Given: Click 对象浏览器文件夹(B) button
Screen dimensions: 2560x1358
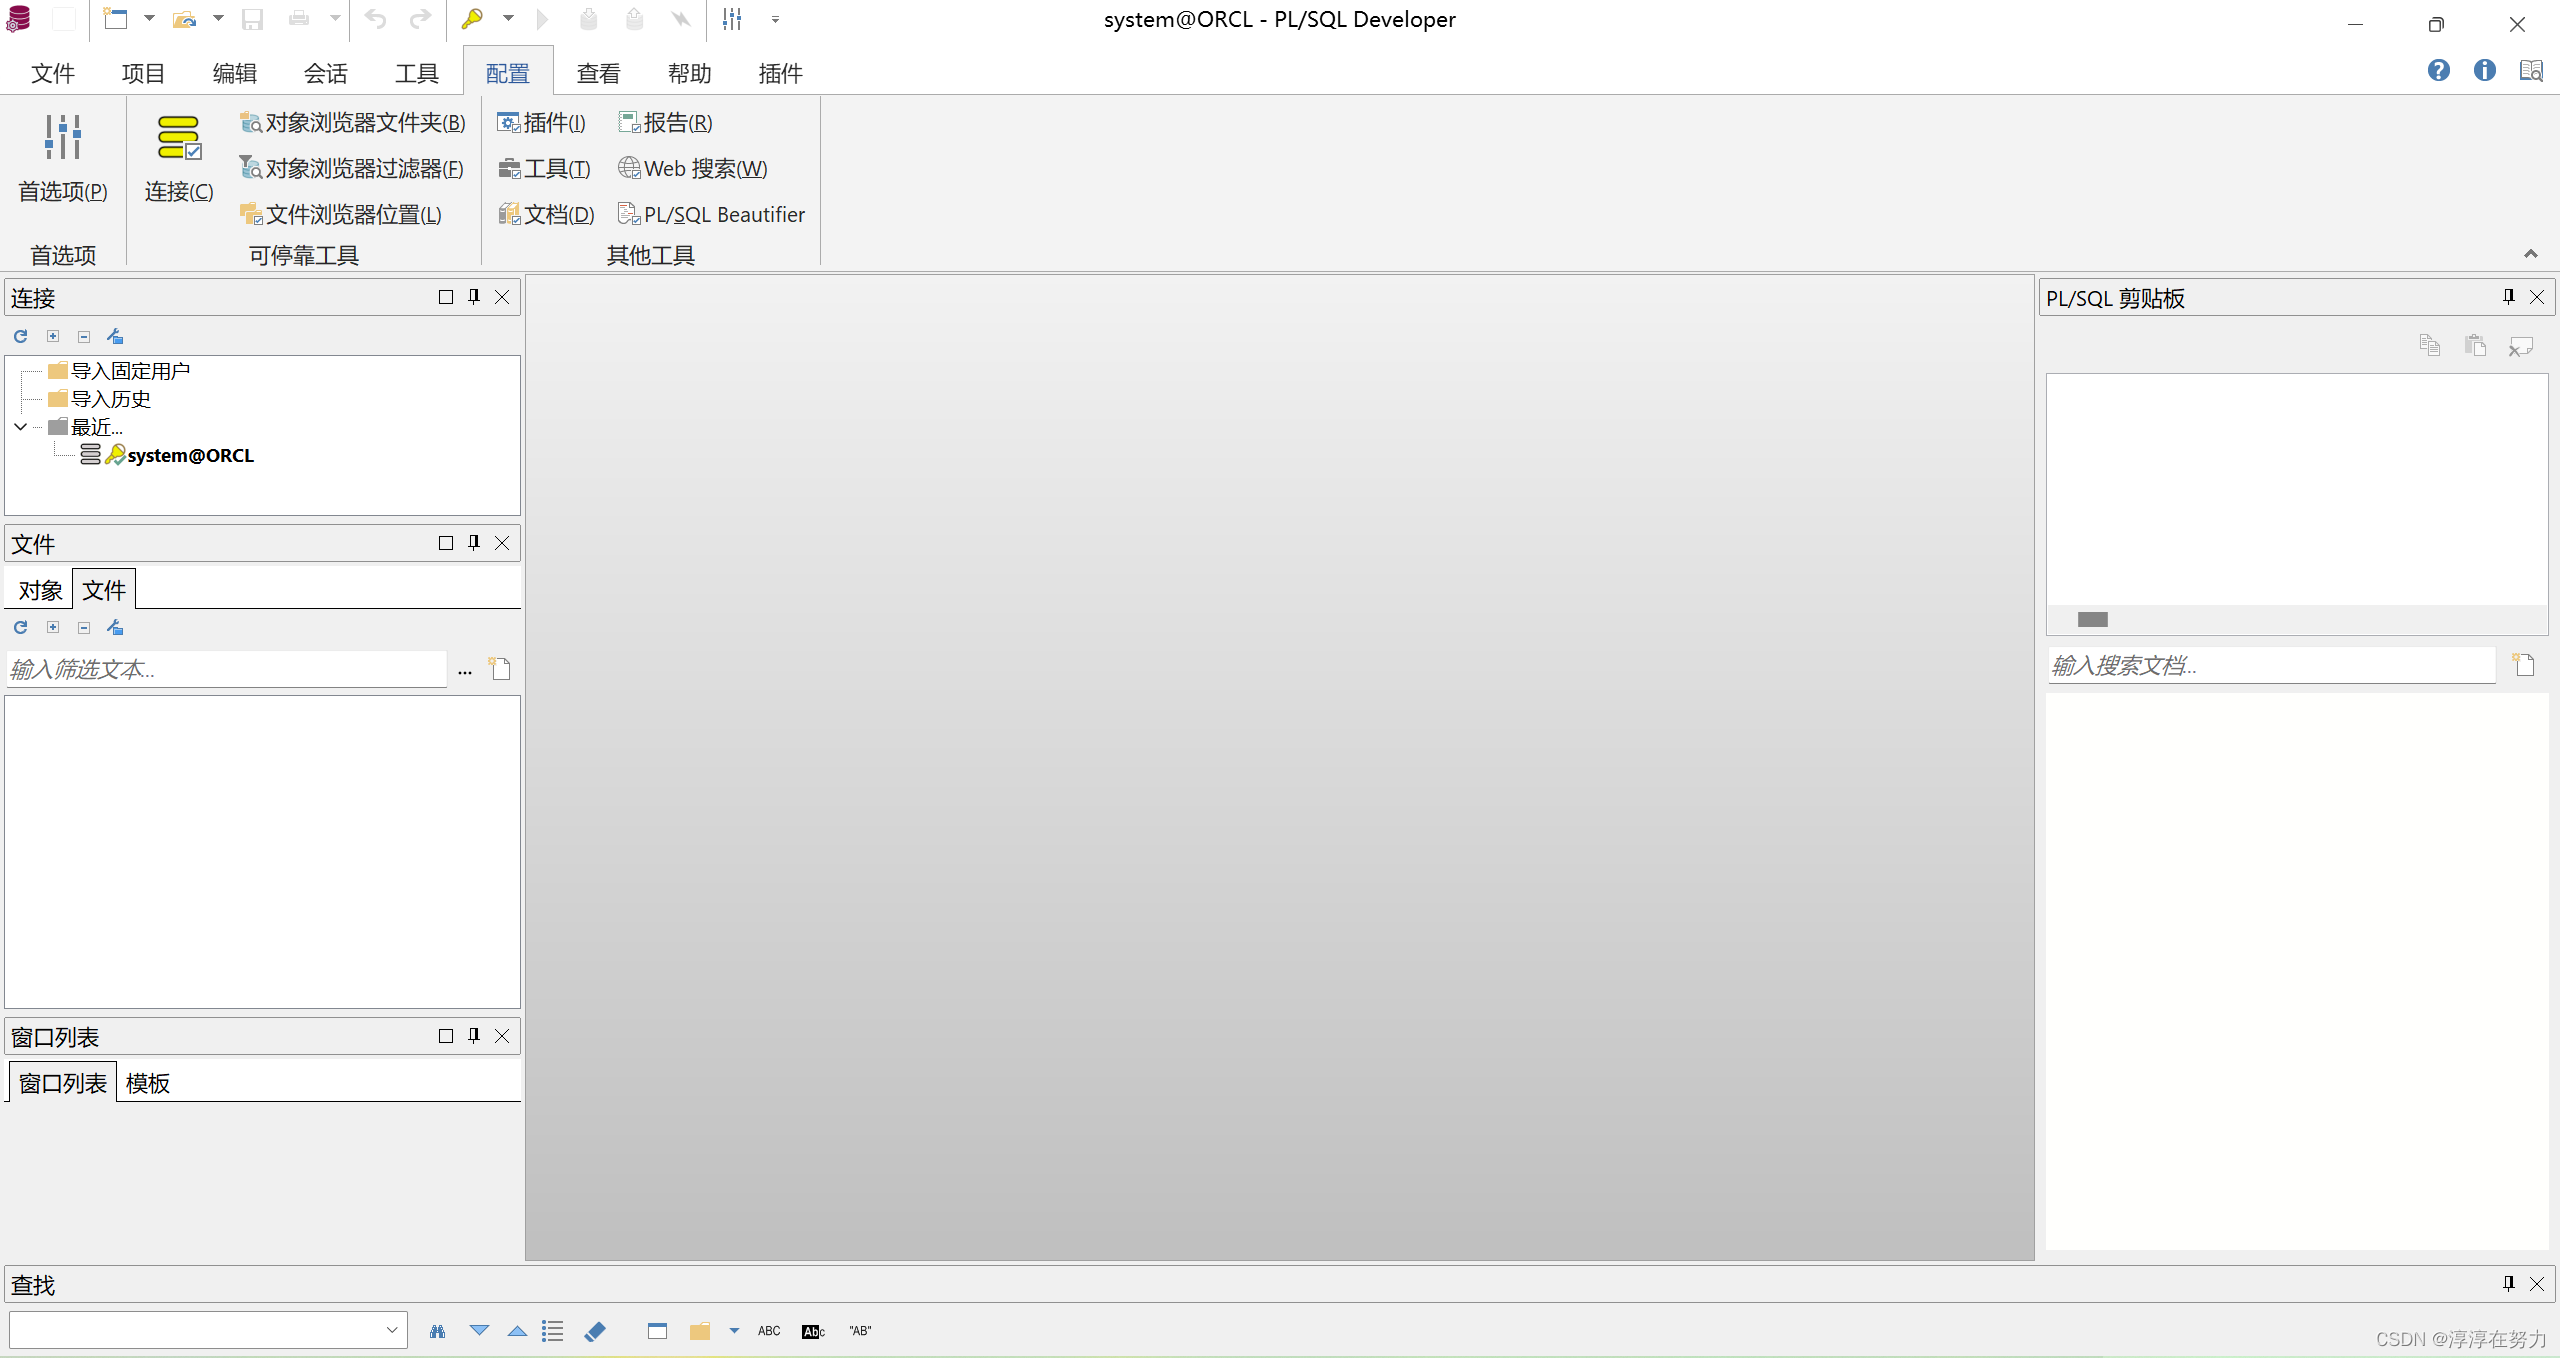Looking at the screenshot, I should tap(353, 123).
